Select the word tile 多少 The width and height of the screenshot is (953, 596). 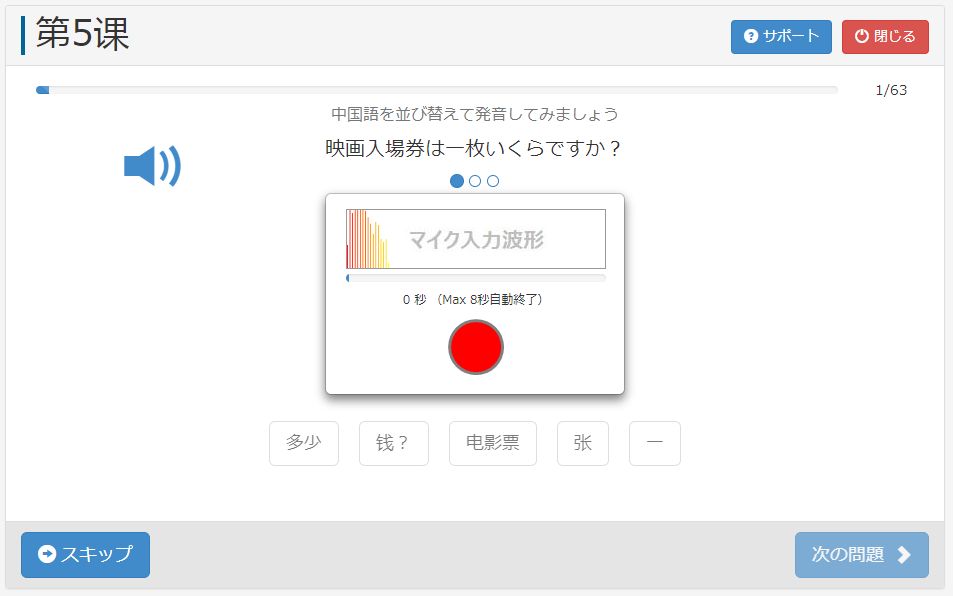[304, 444]
